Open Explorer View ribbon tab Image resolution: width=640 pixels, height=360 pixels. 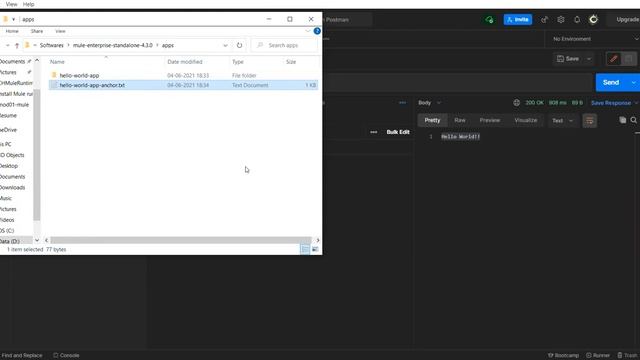[x=60, y=31]
